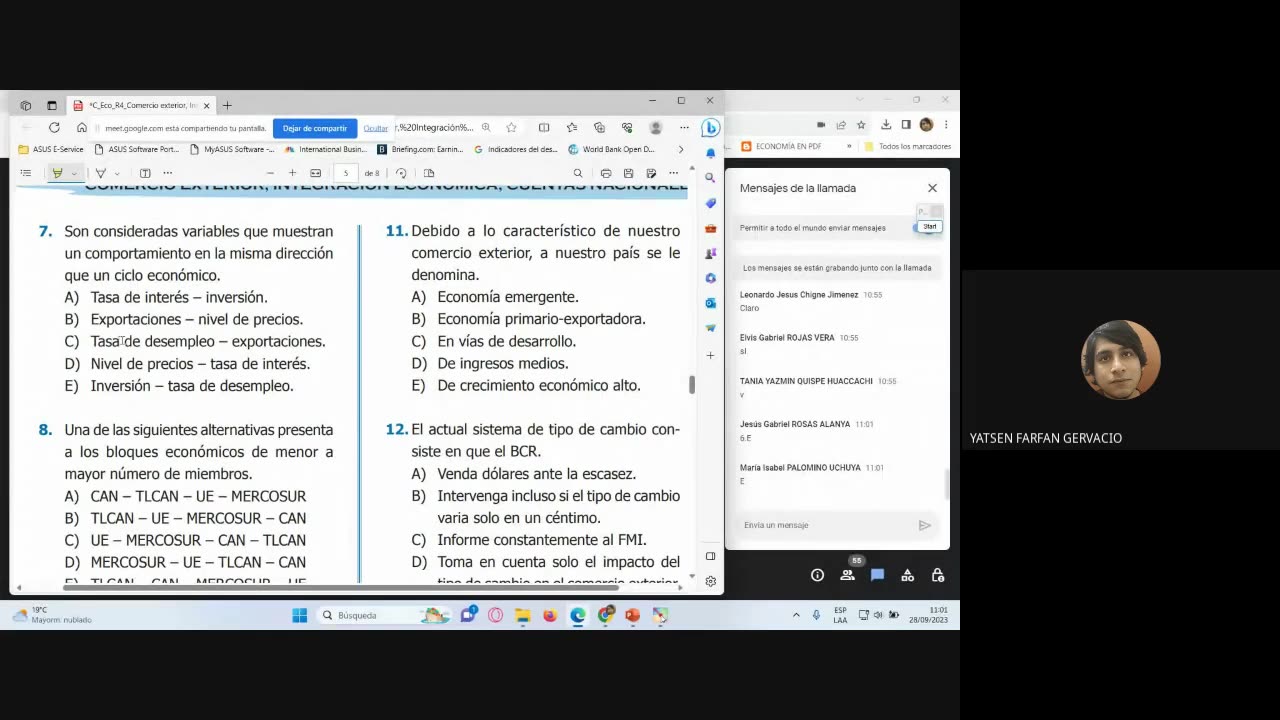Choose the add text tool in PDF toolbar

tap(145, 173)
